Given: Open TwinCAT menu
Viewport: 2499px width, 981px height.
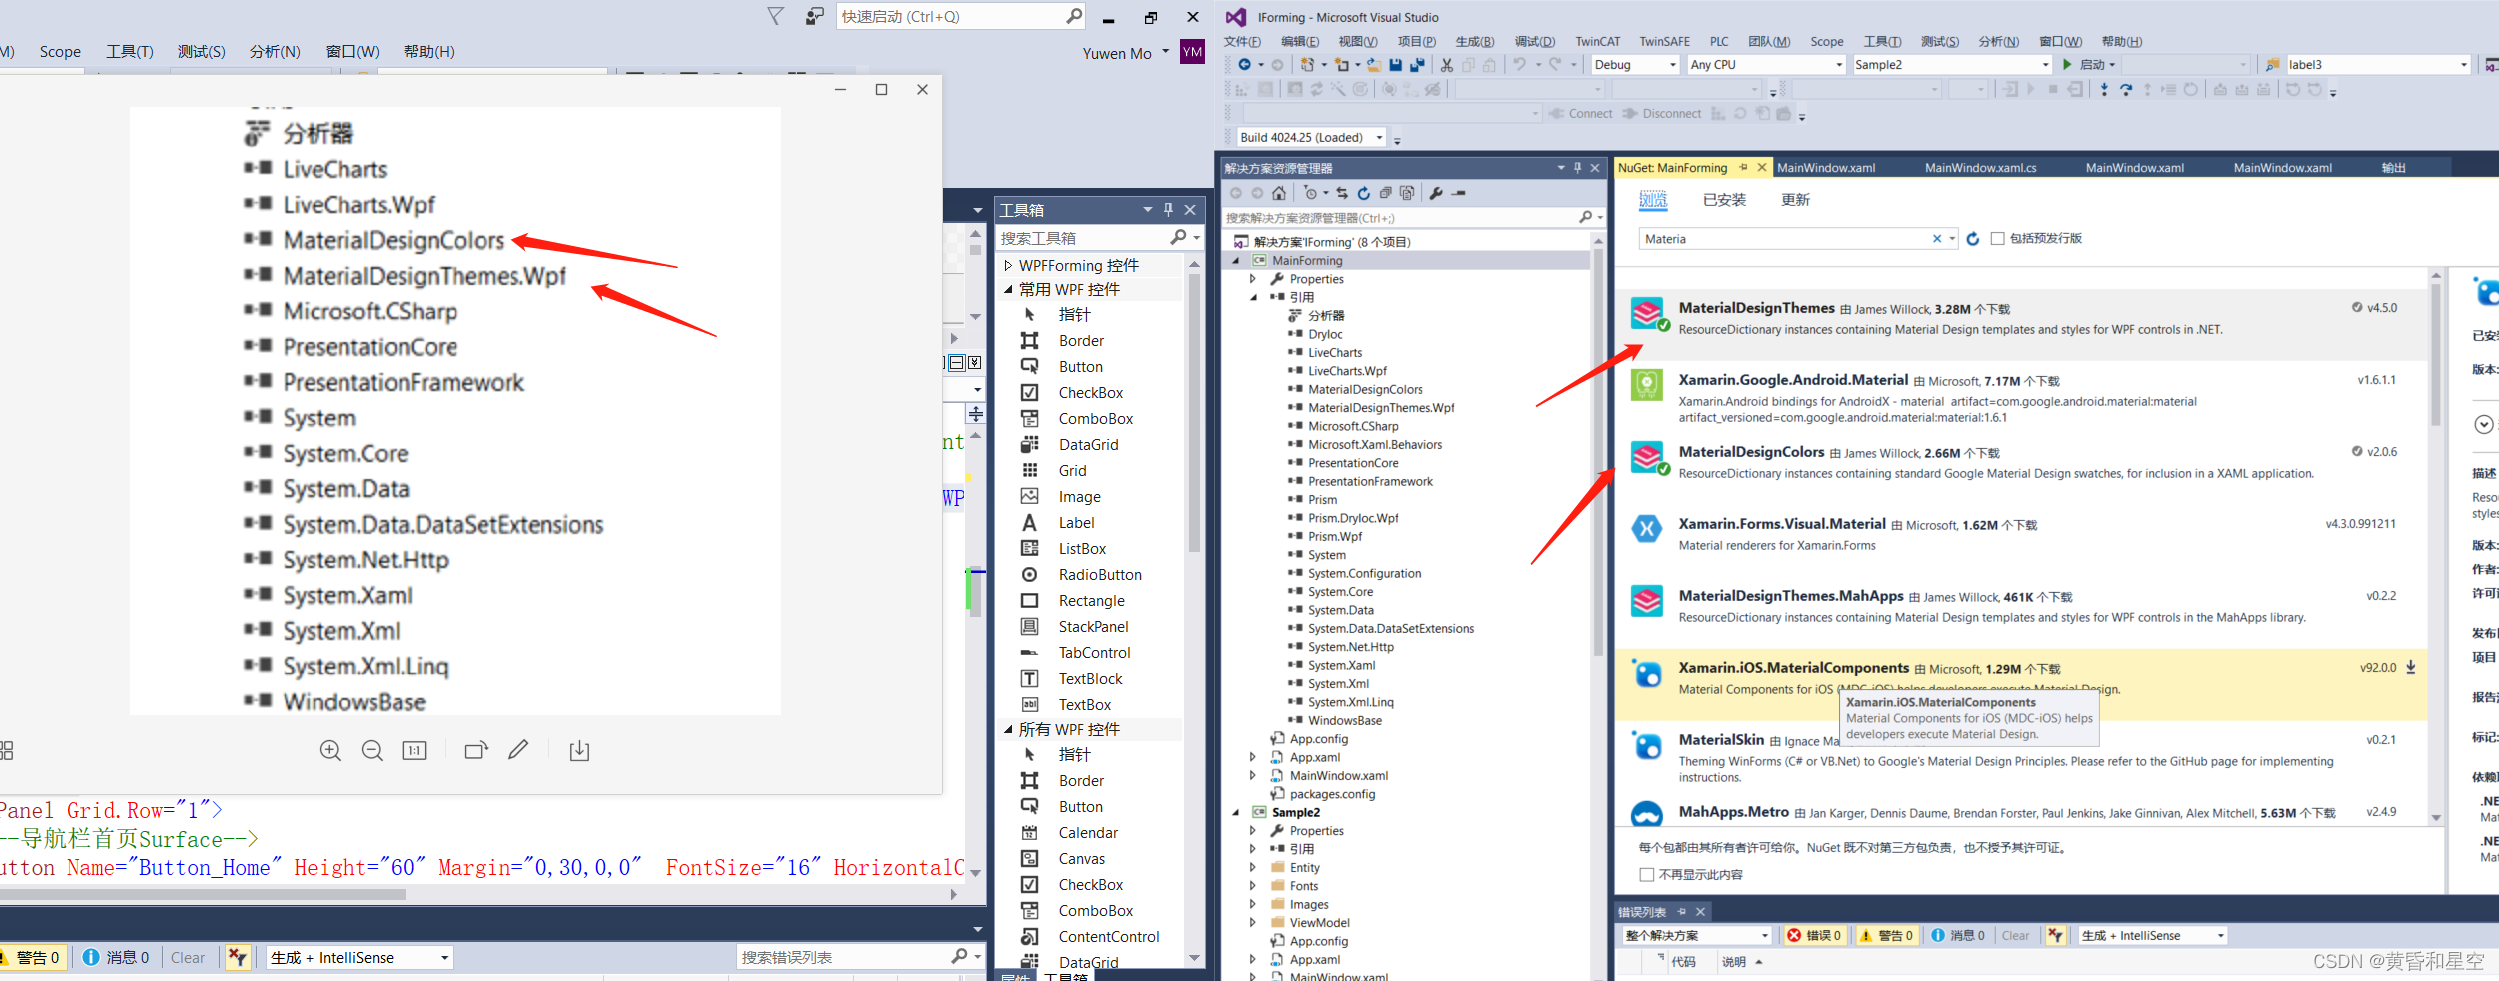Looking at the screenshot, I should [x=1597, y=42].
